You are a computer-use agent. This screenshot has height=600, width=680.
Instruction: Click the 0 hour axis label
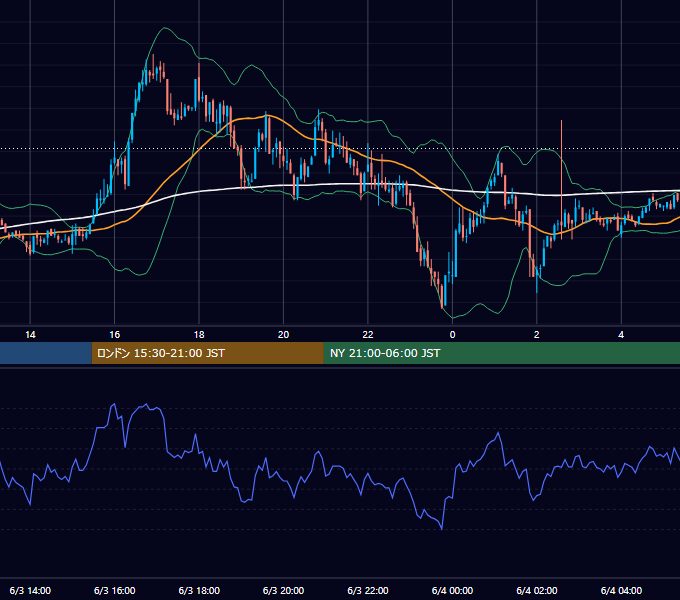452,335
